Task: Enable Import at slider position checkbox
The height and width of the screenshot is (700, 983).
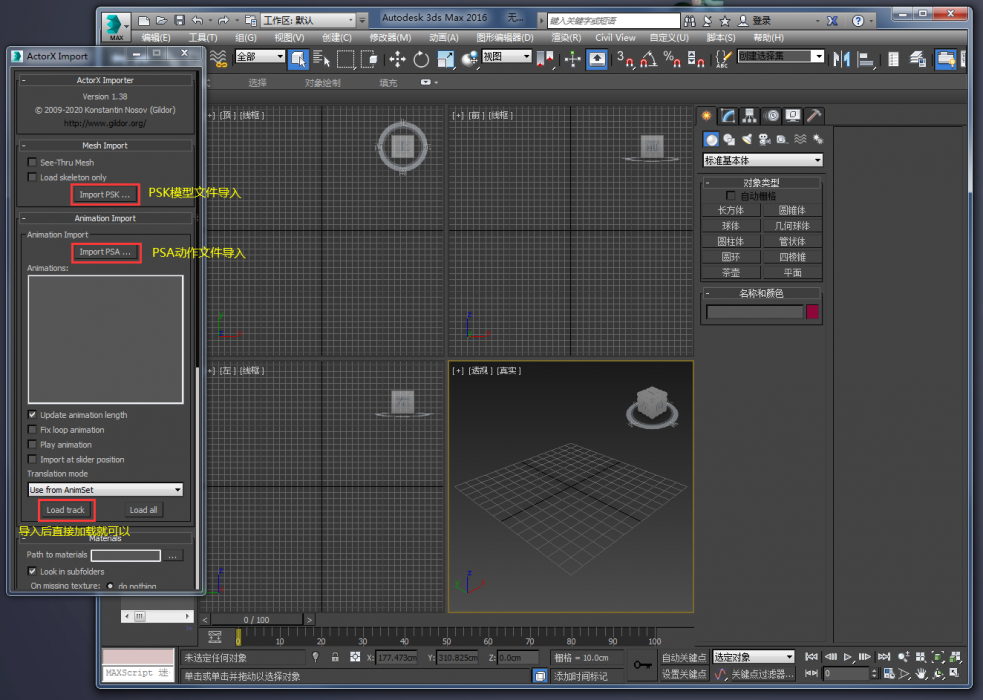Action: [x=32, y=459]
